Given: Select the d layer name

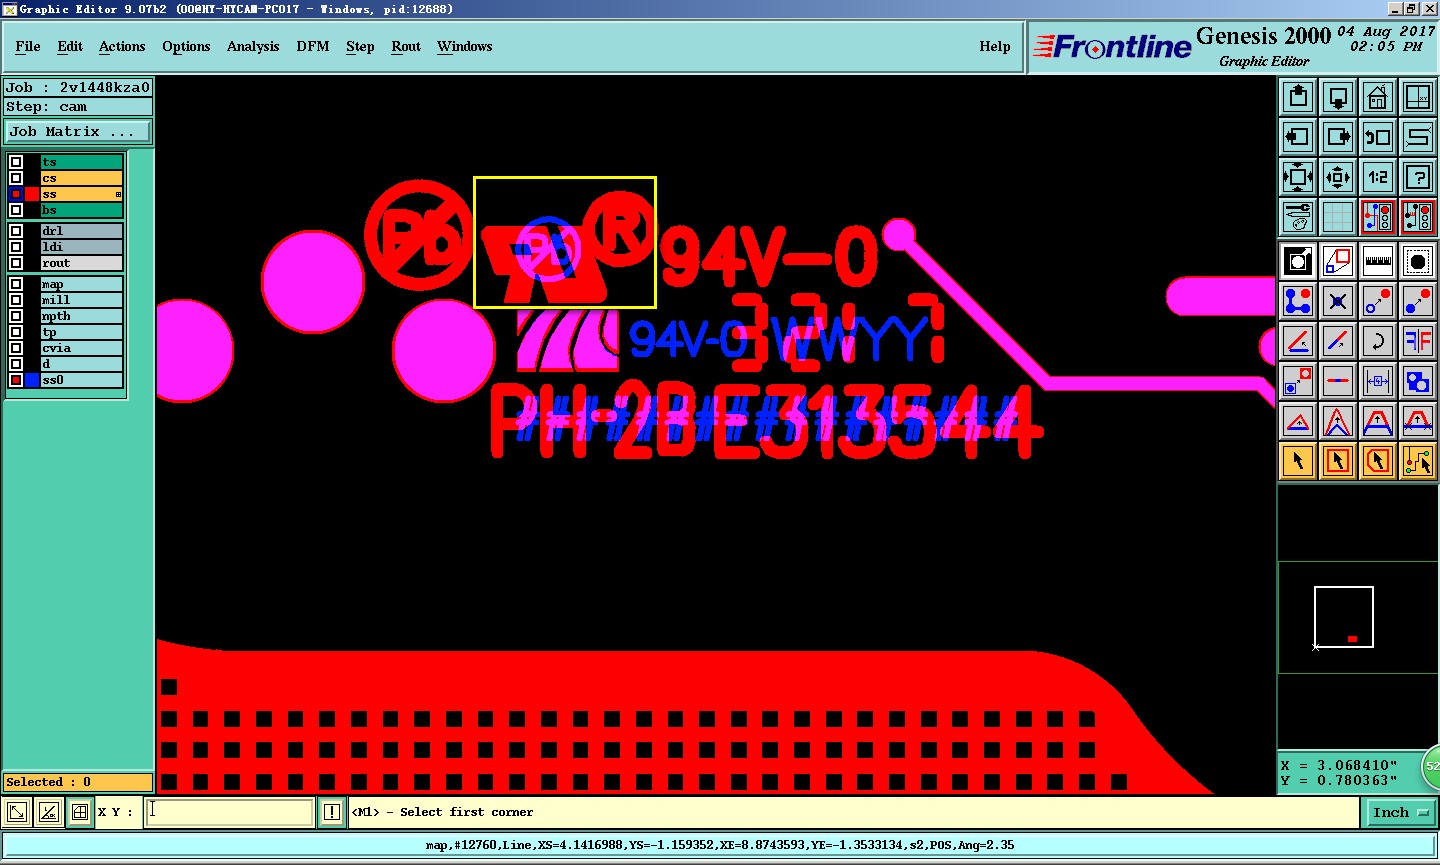Looking at the screenshot, I should coord(82,364).
